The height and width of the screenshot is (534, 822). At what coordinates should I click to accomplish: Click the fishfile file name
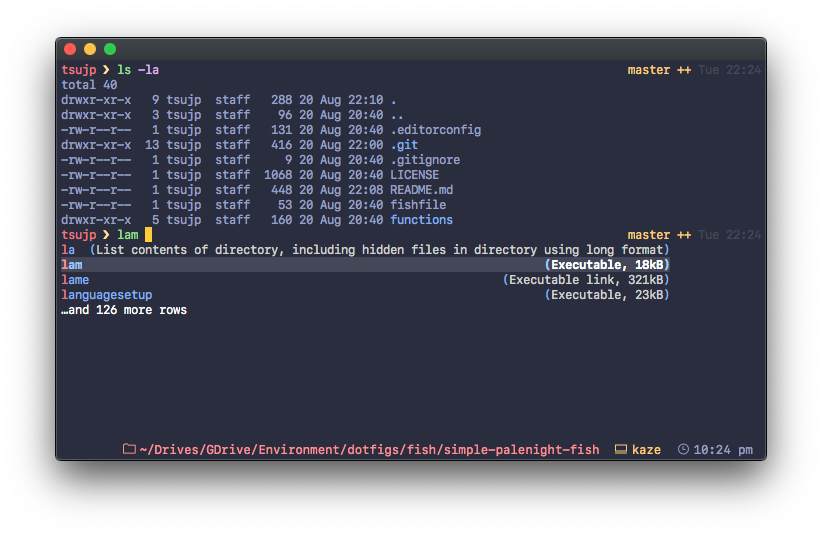(418, 205)
